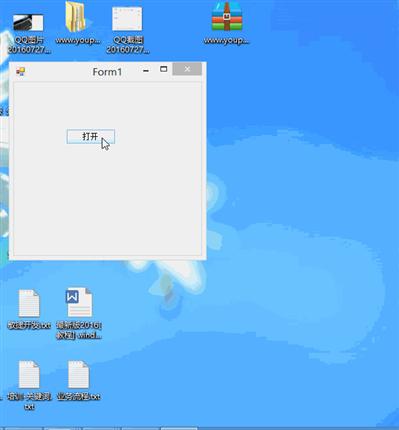The height and width of the screenshot is (430, 399).
Task: Select the Form1 title bar text
Action: tap(107, 72)
